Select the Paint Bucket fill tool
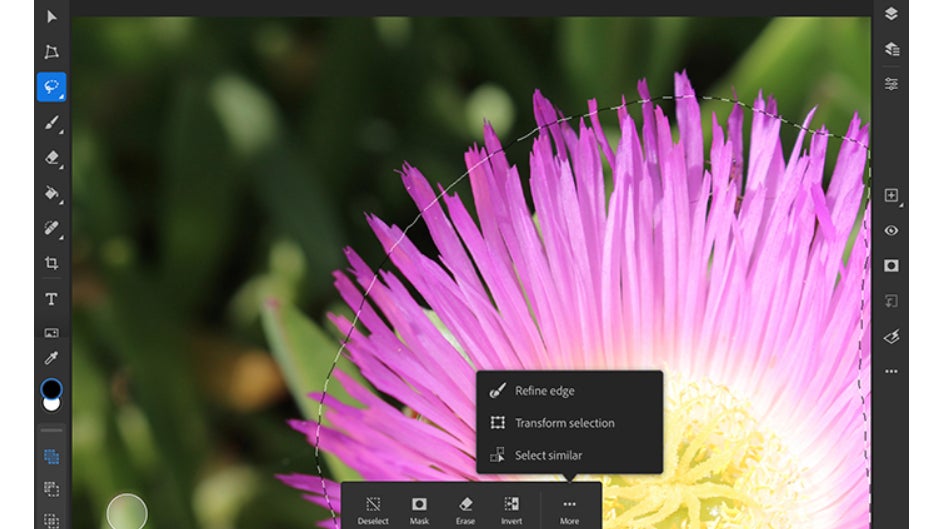Screen dimensions: 940x529 [52, 193]
